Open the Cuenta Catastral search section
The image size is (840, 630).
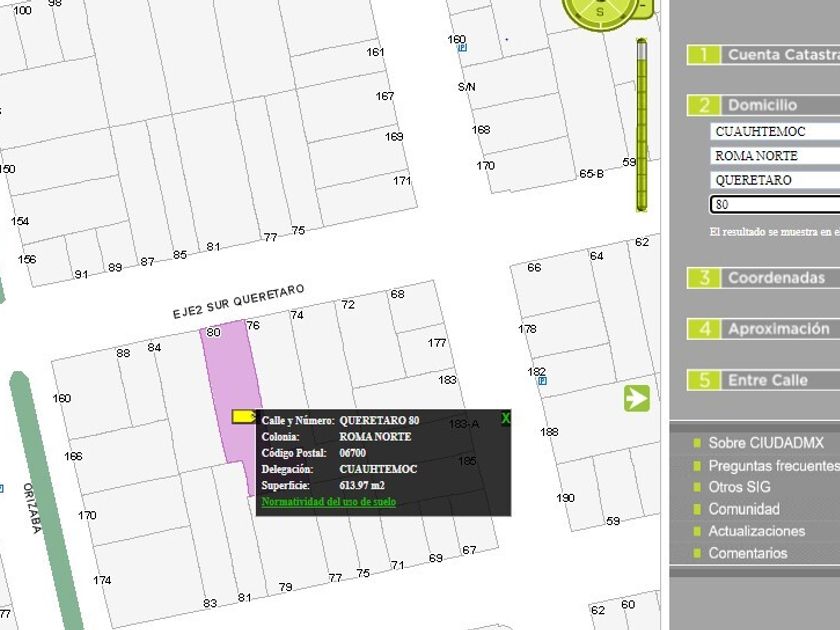763,55
